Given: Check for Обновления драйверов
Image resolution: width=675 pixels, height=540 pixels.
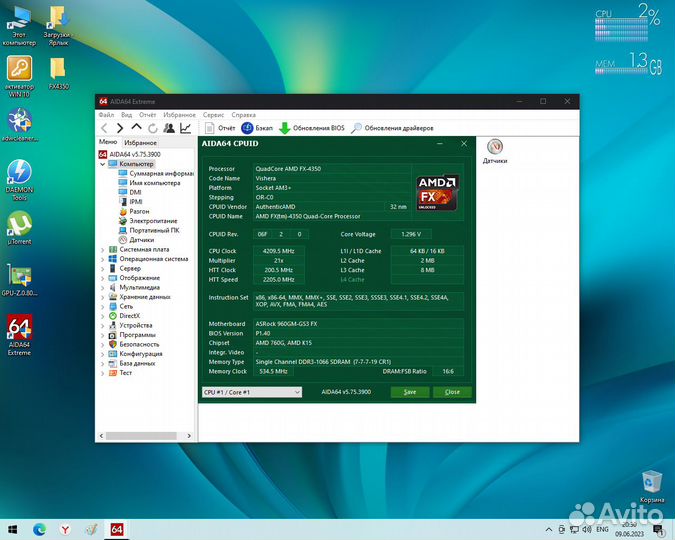Looking at the screenshot, I should 392,128.
